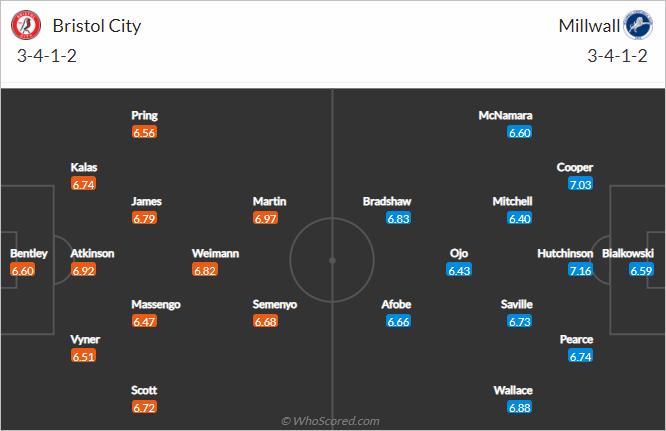Image resolution: width=666 pixels, height=431 pixels.
Task: Select player Atkinson in defence
Action: (92, 254)
